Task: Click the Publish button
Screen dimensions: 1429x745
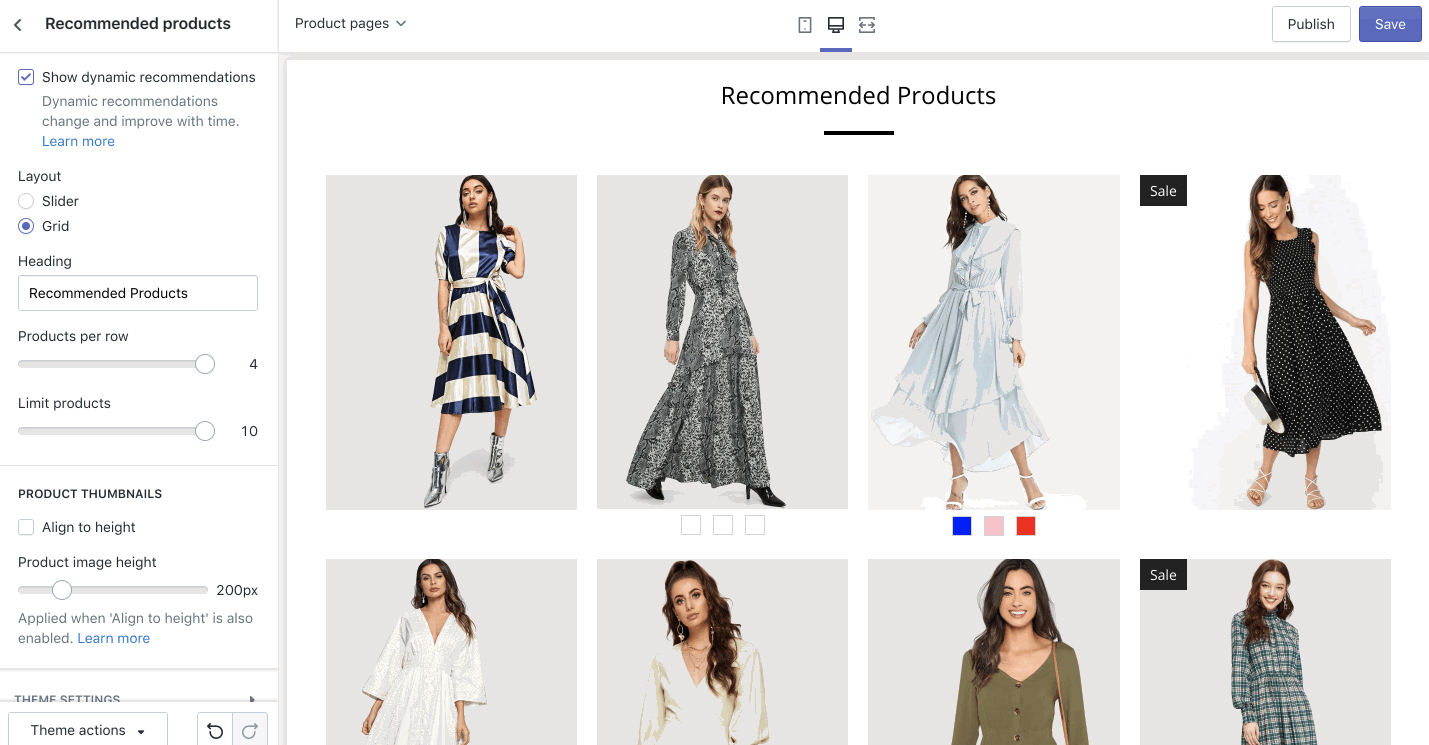Action: click(x=1310, y=24)
